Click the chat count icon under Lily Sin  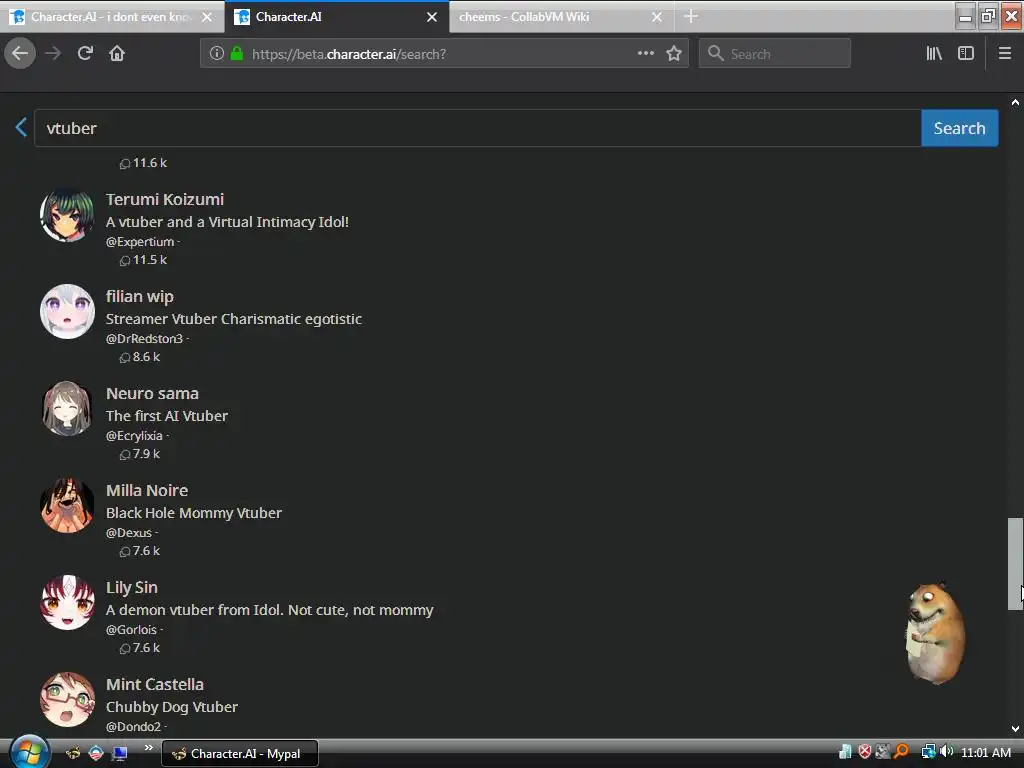[125, 648]
